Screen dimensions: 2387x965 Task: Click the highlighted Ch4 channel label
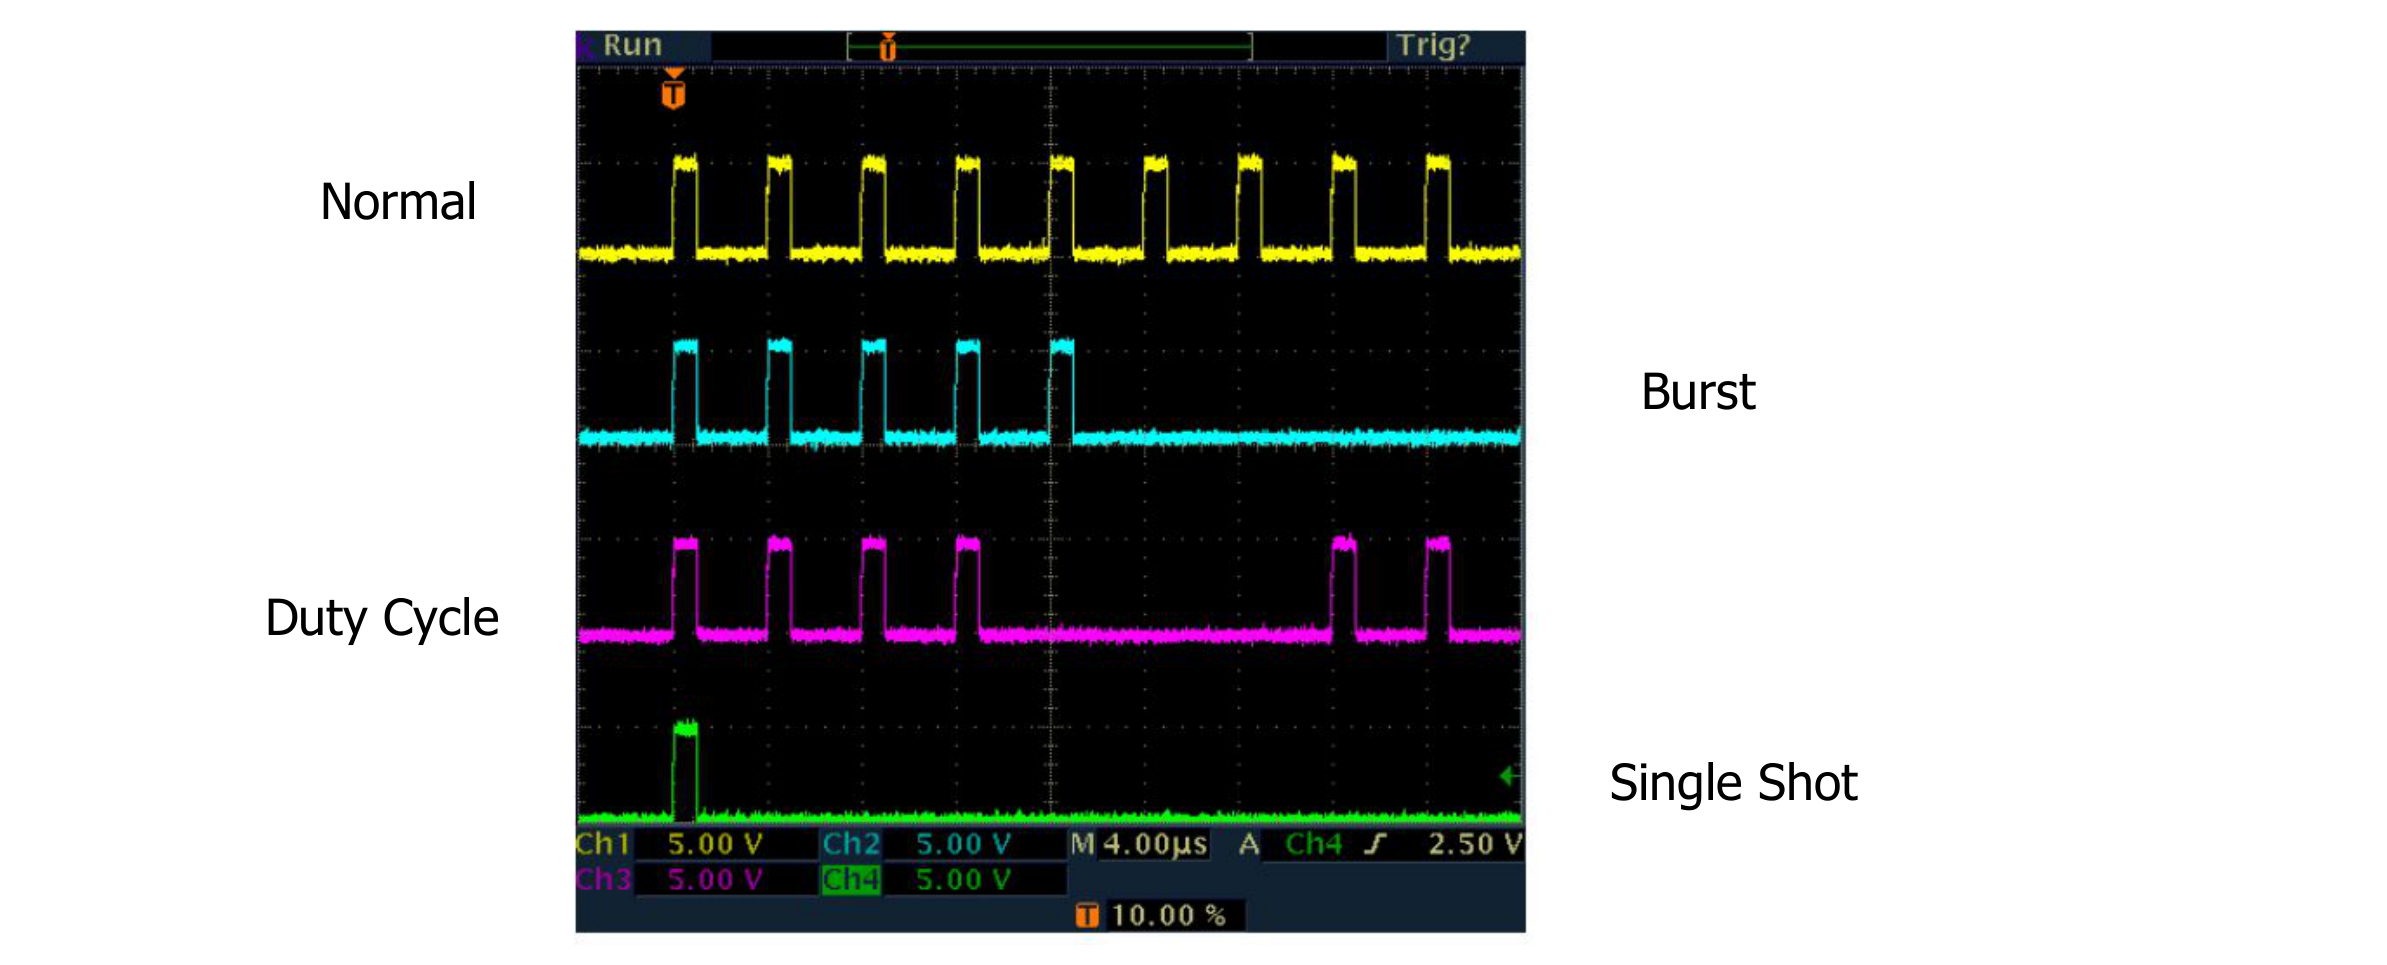click(x=851, y=880)
